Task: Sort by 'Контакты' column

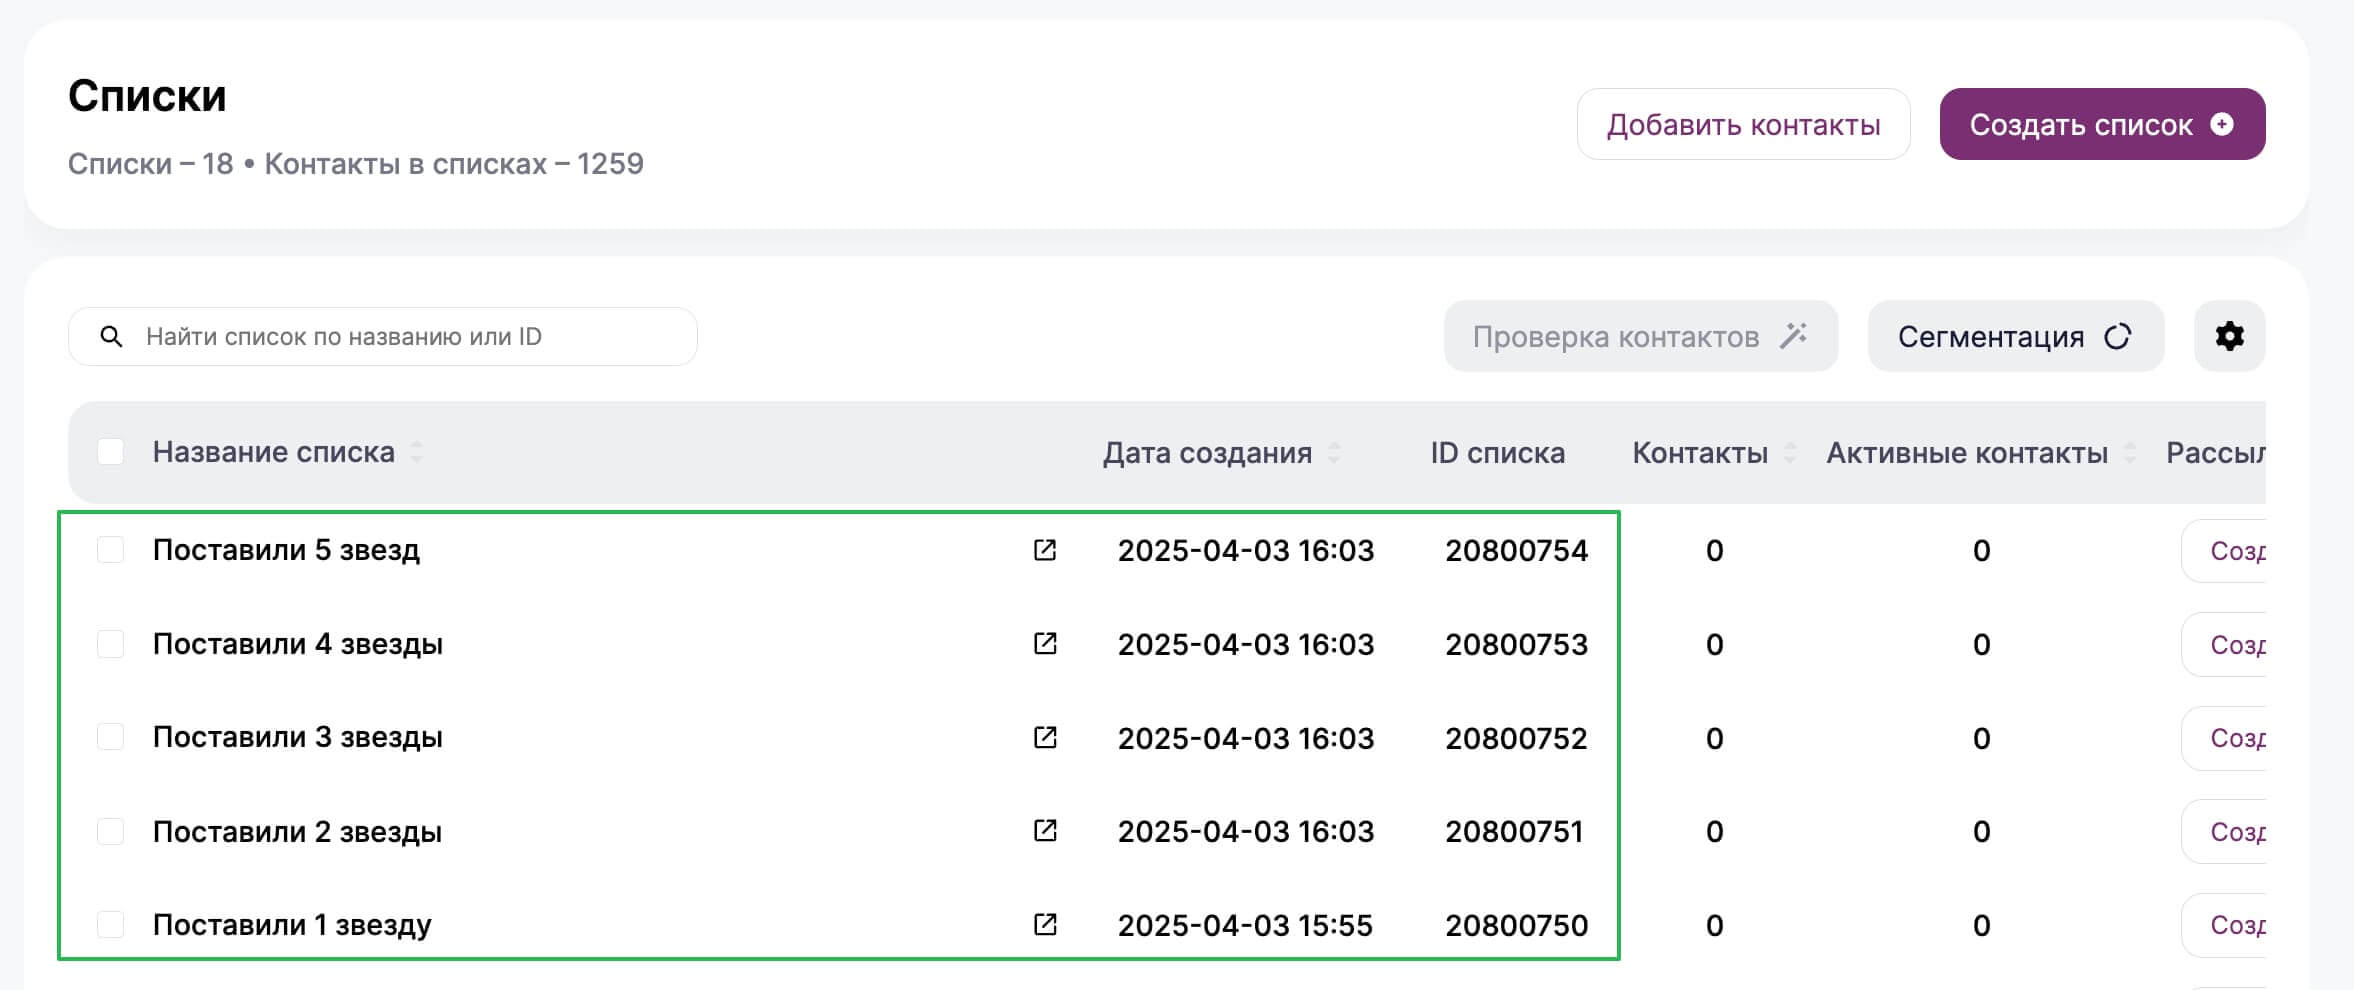Action: [x=1790, y=453]
